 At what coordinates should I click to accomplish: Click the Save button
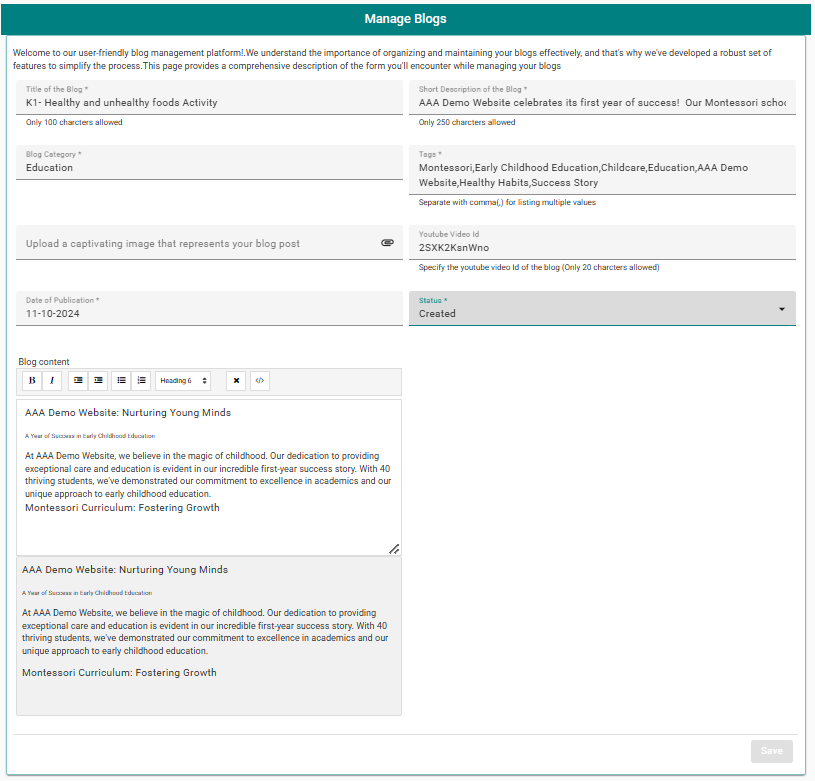pos(771,751)
